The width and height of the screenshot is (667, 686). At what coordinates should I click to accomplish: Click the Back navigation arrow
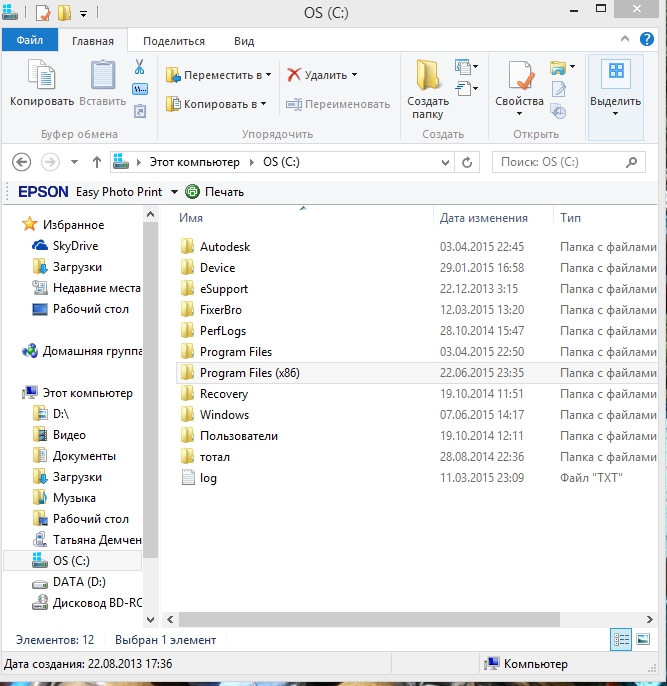22,162
